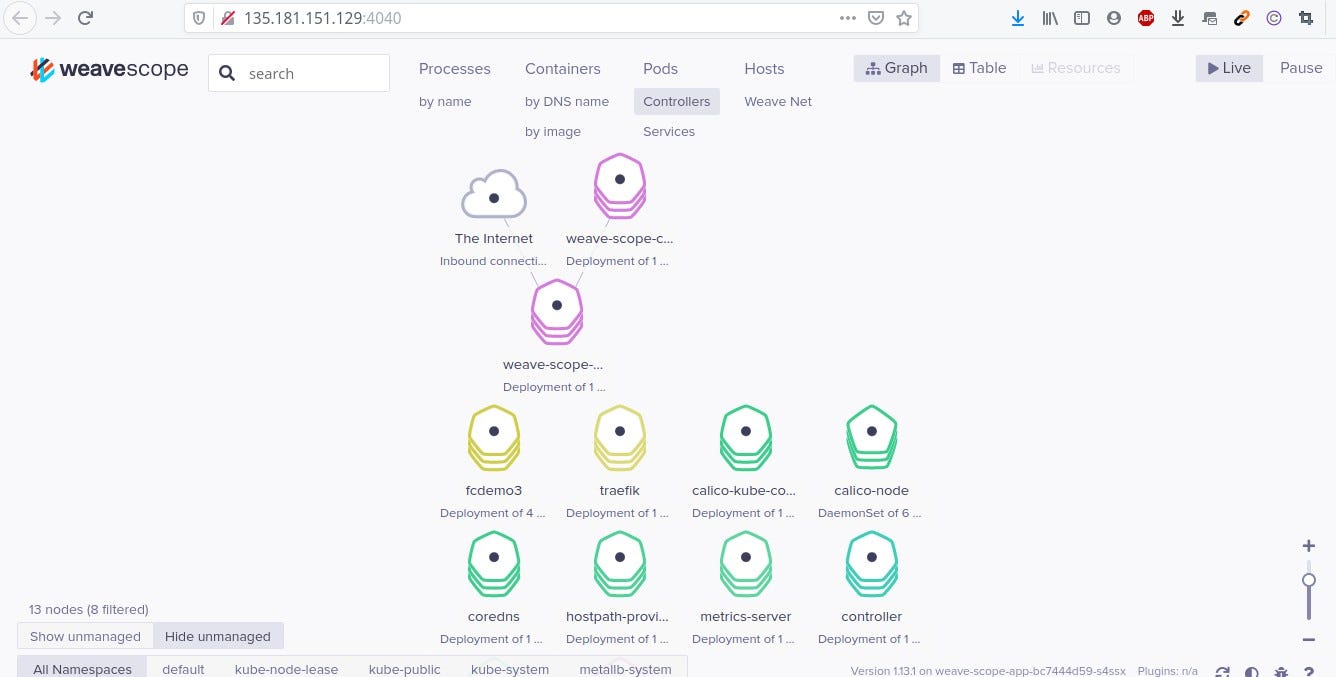Switch to Hide unmanaged
The image size is (1336, 677).
(218, 636)
